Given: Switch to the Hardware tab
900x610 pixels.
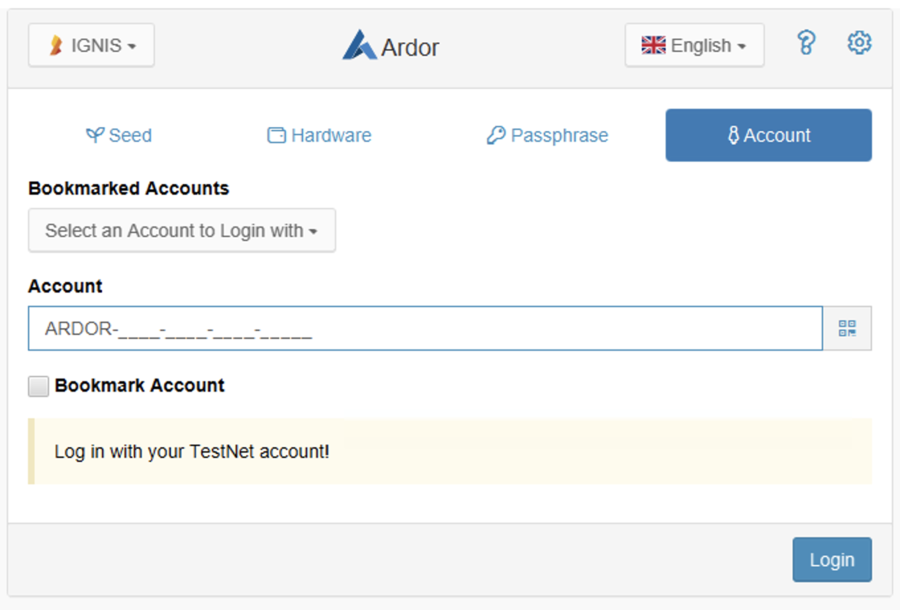Looking at the screenshot, I should [x=318, y=134].
